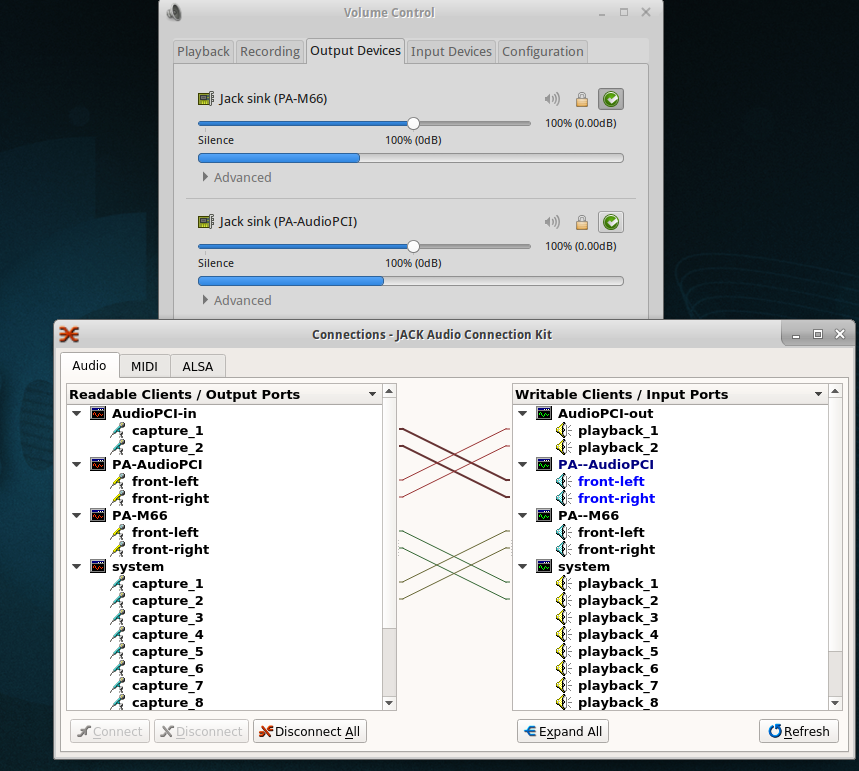Click the JACK Connections window logo icon
This screenshot has height=771, width=859.
(69, 334)
